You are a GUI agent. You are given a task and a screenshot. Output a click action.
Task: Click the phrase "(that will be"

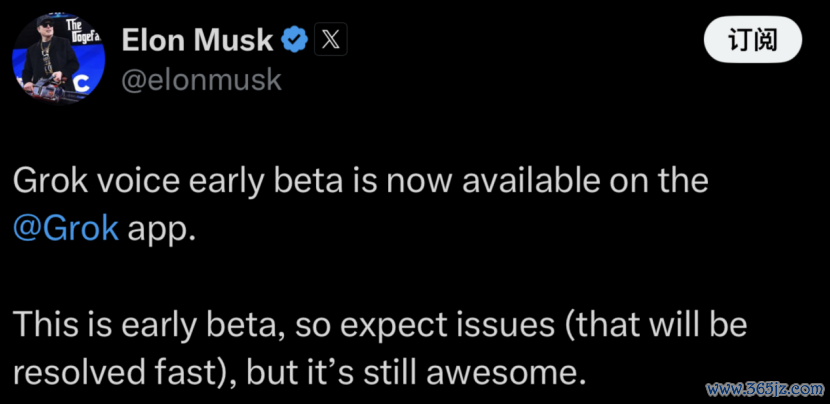(x=654, y=325)
